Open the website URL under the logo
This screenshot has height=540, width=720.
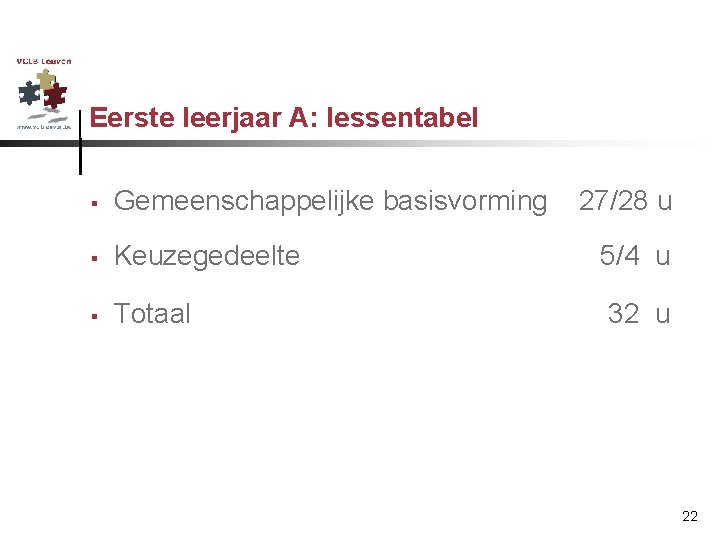(43, 127)
